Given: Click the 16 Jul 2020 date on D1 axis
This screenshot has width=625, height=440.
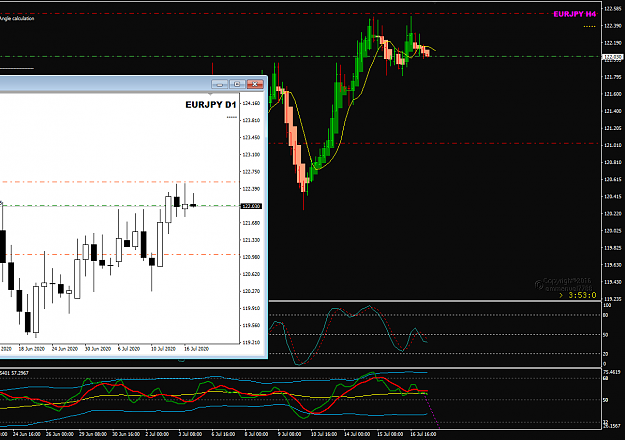Looking at the screenshot, I should tap(197, 349).
